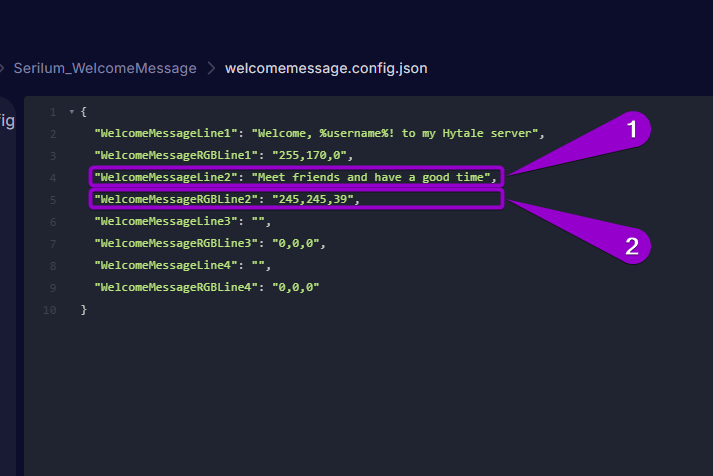The image size is (713, 476).
Task: Click the WelcomeMessageLine2 key
Action: pyautogui.click(x=166, y=177)
